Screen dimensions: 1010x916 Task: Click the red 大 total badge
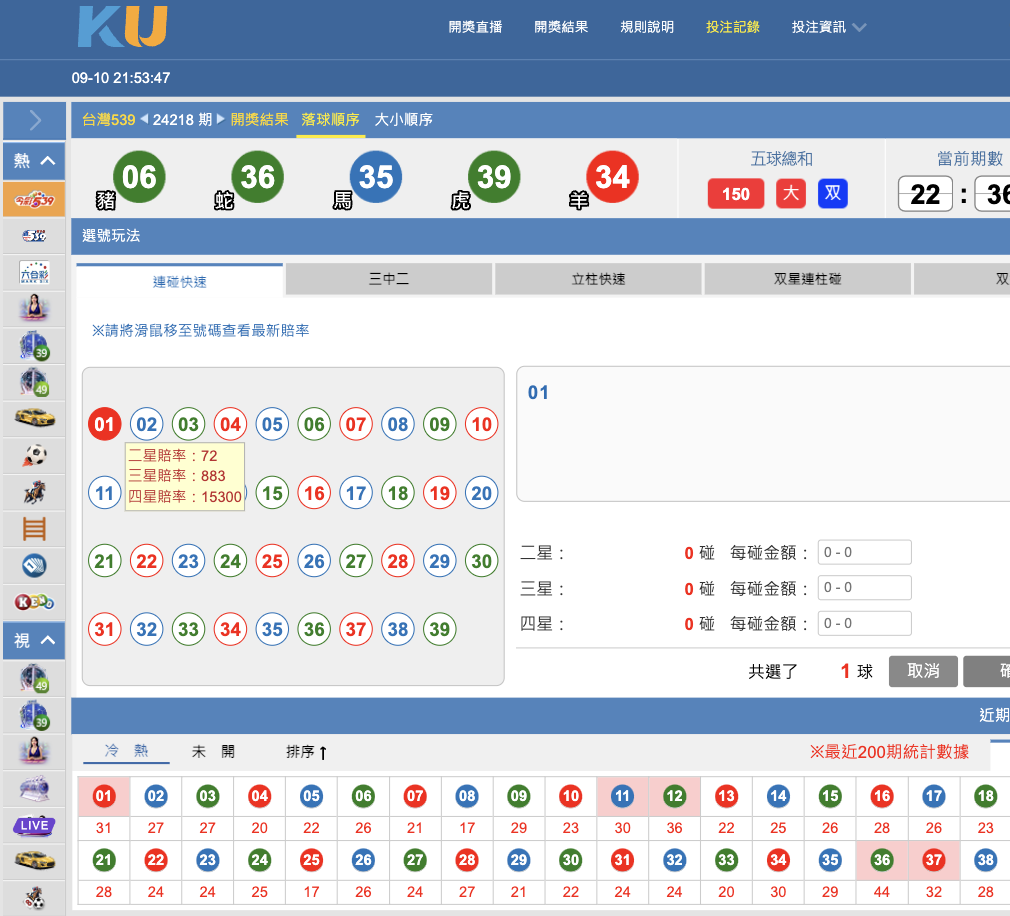[x=791, y=193]
